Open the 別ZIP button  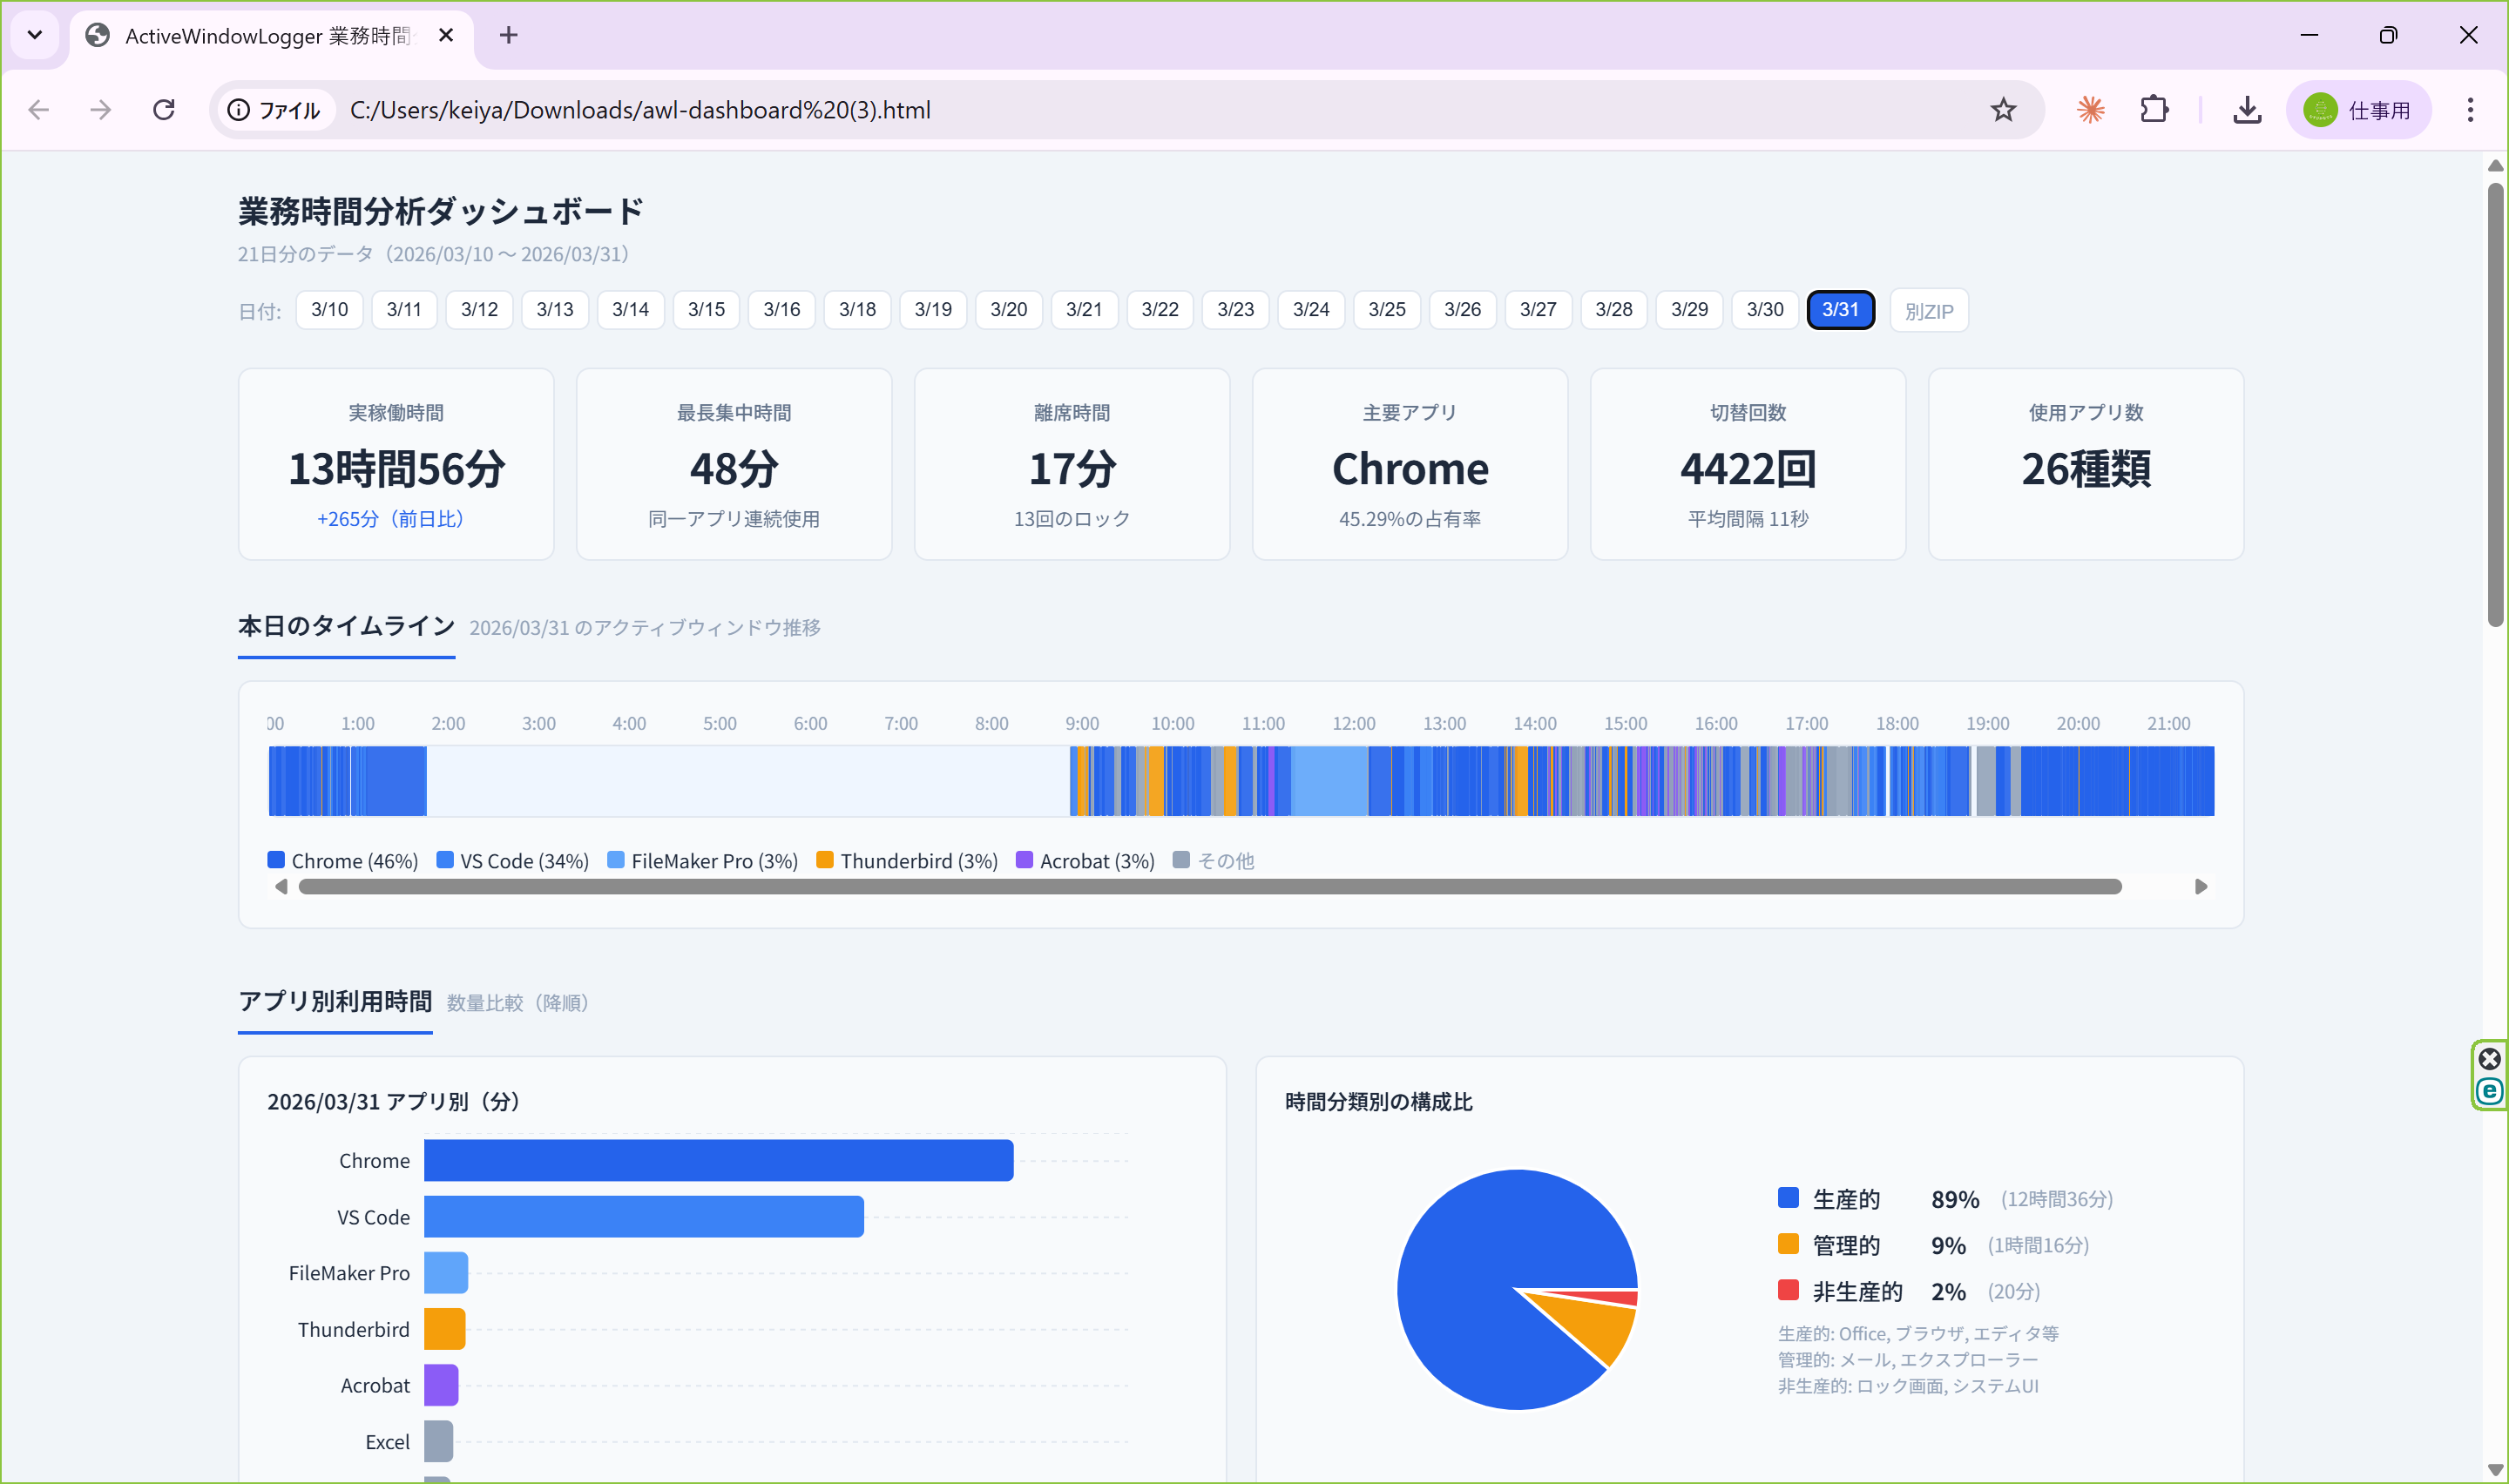[1928, 310]
